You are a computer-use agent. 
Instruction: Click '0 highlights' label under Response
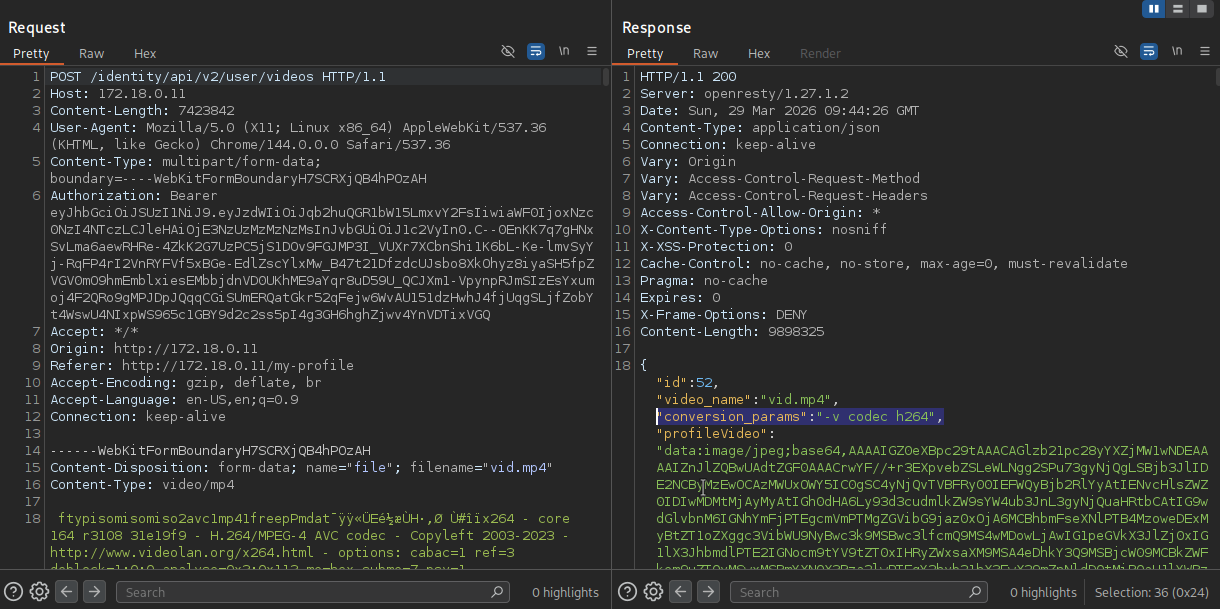(1041, 592)
